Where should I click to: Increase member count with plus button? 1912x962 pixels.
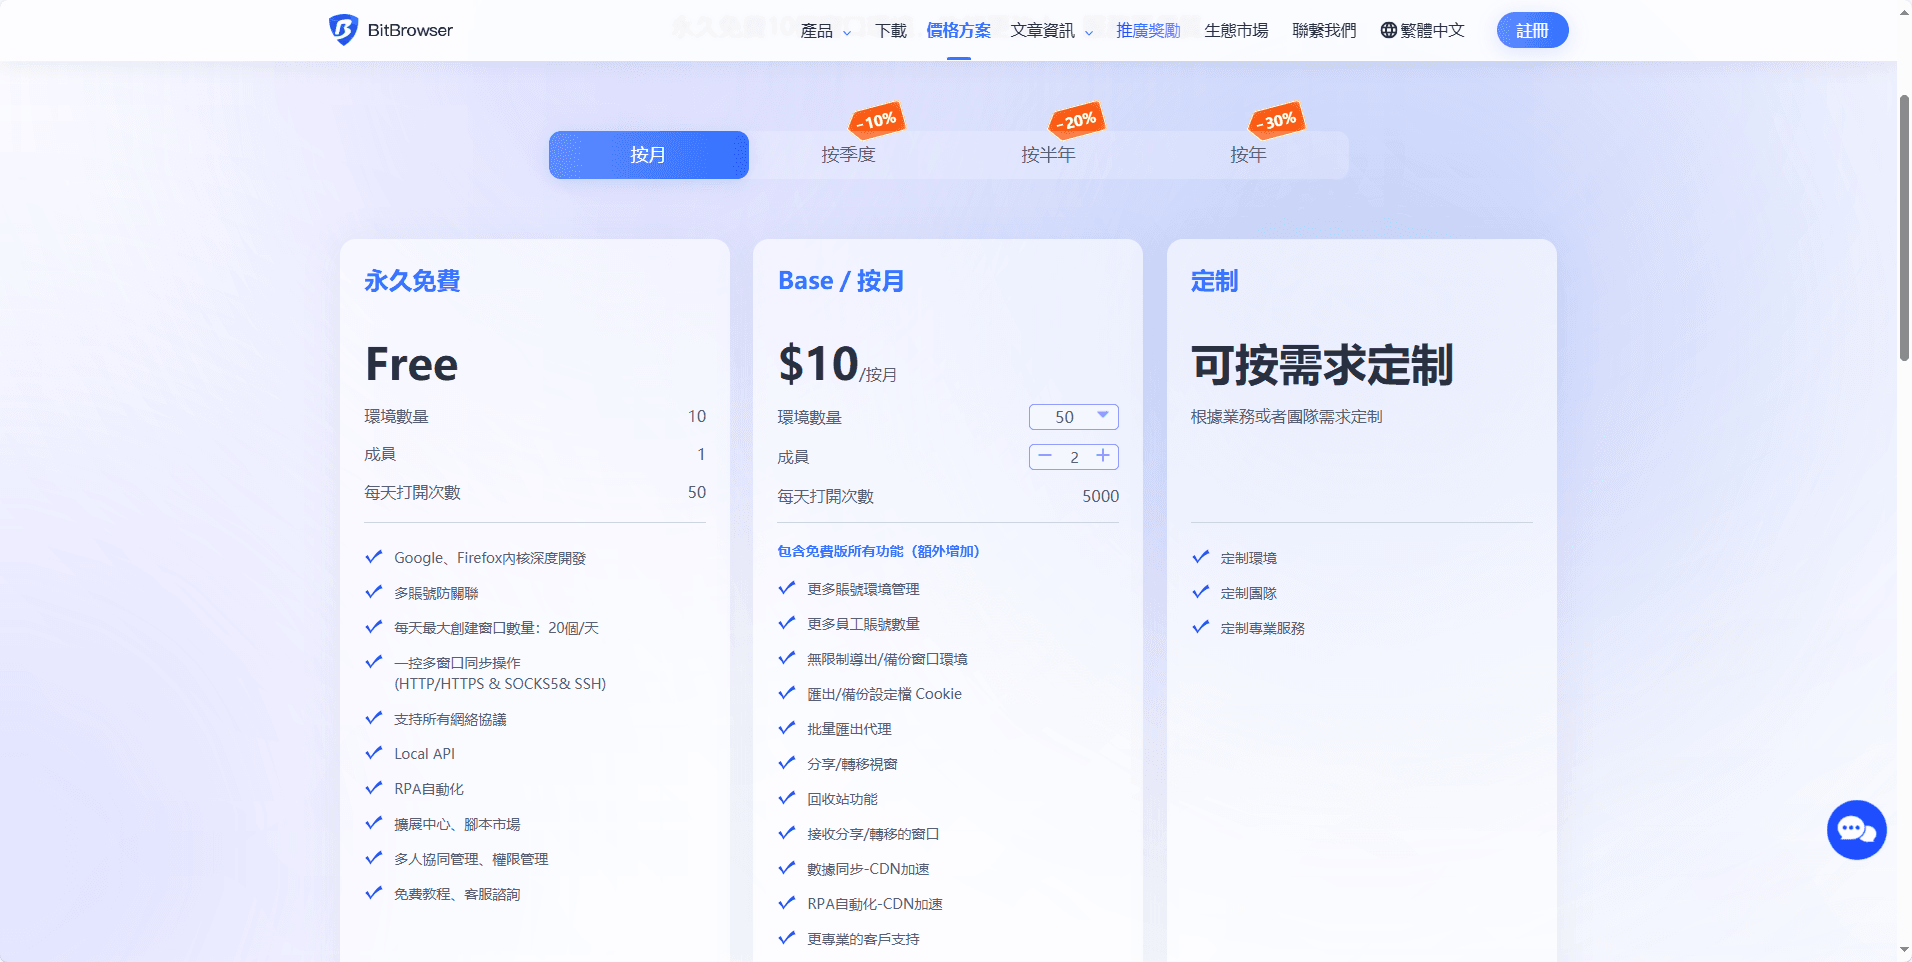click(x=1103, y=457)
